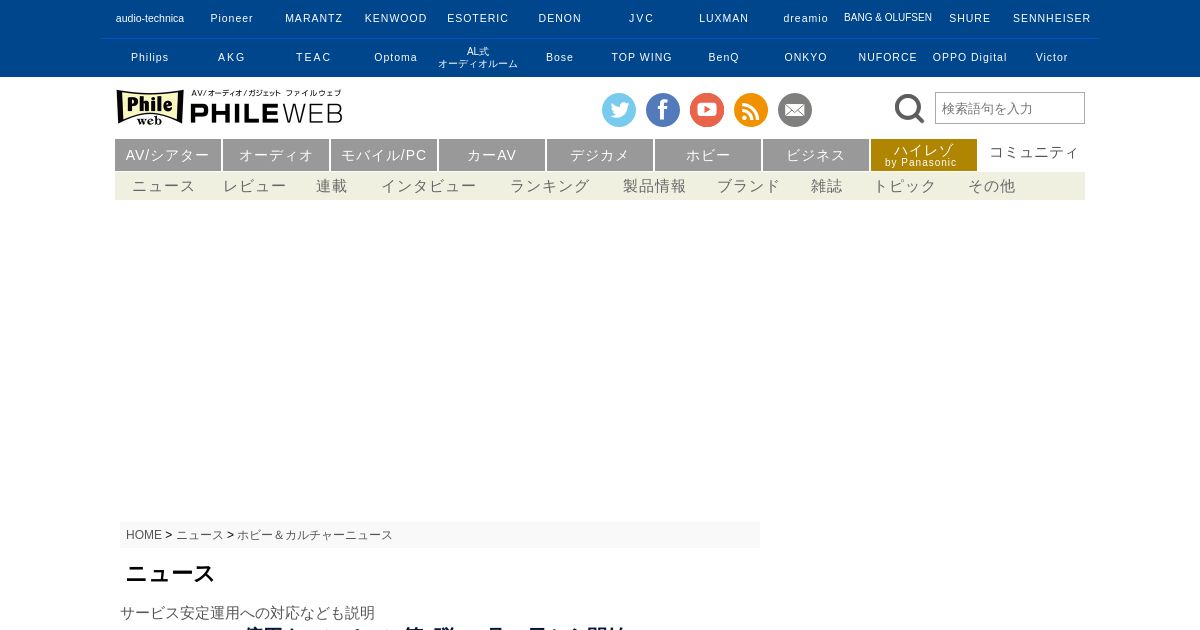Open the YouTube channel icon
Screen dimensions: 1200x630
coord(707,110)
